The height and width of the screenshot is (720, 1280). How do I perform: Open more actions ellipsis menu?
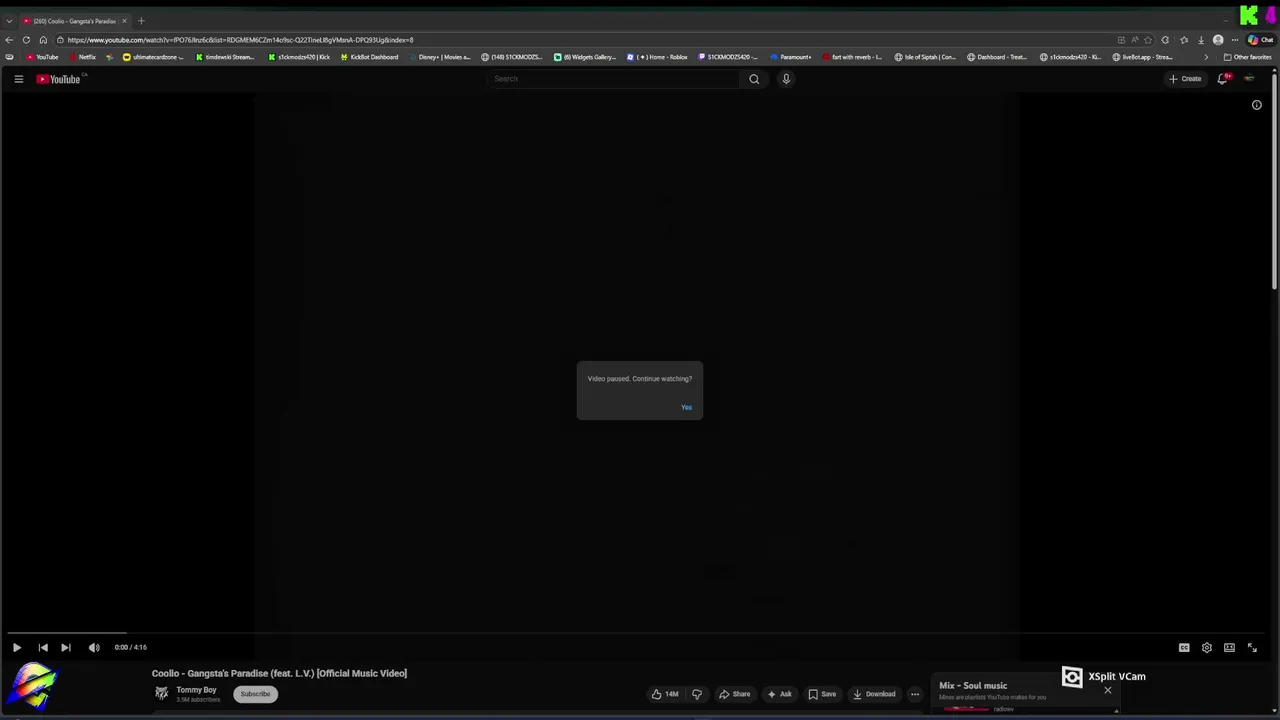pos(915,694)
